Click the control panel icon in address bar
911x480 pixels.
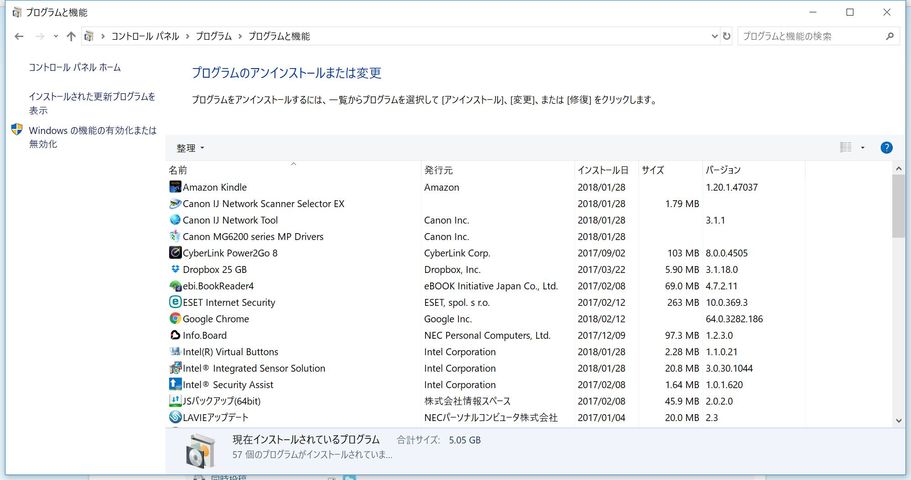pyautogui.click(x=88, y=36)
